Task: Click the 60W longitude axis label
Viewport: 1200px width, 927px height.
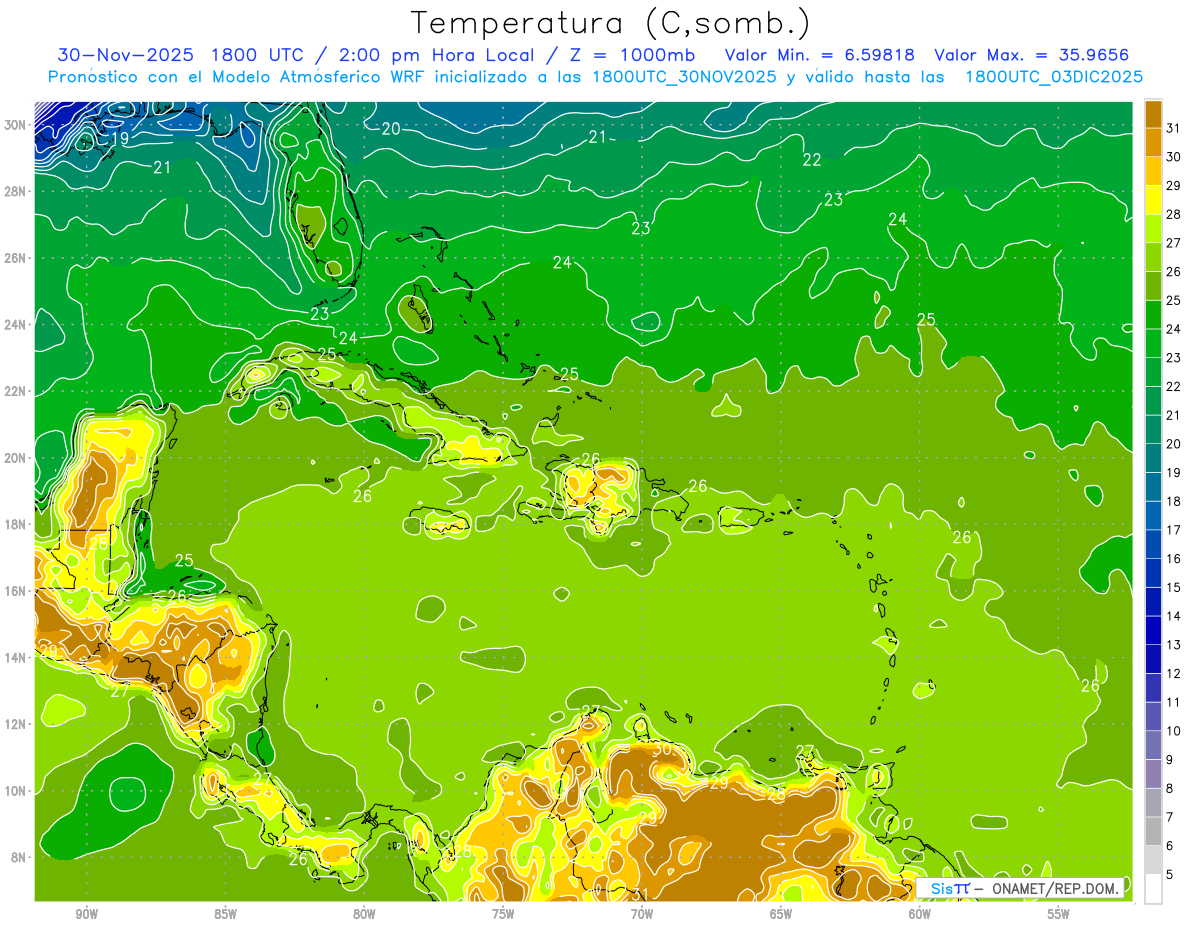Action: point(920,913)
